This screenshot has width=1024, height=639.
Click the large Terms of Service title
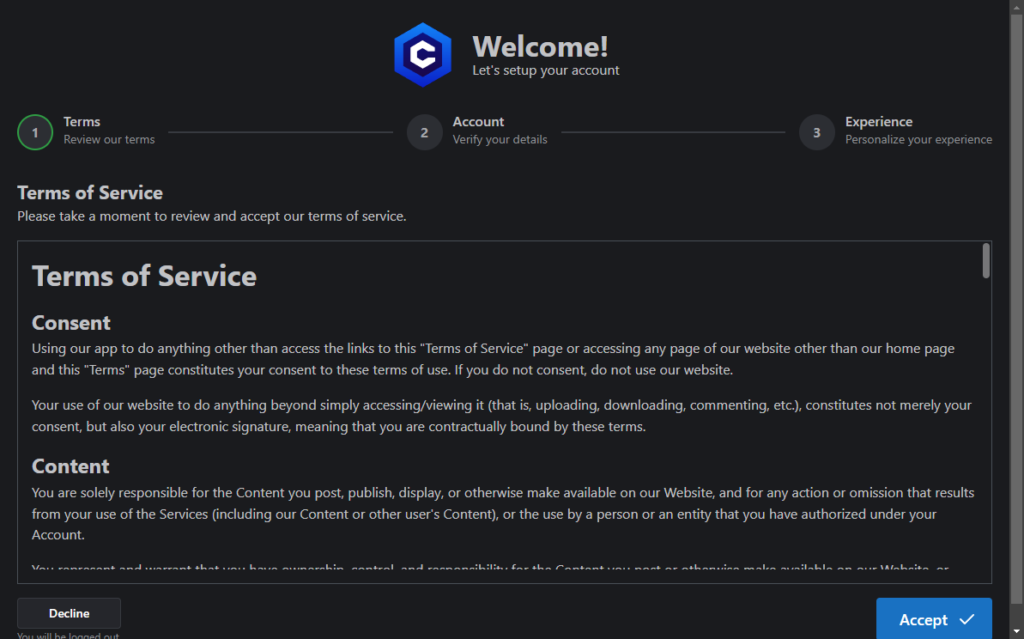144,276
